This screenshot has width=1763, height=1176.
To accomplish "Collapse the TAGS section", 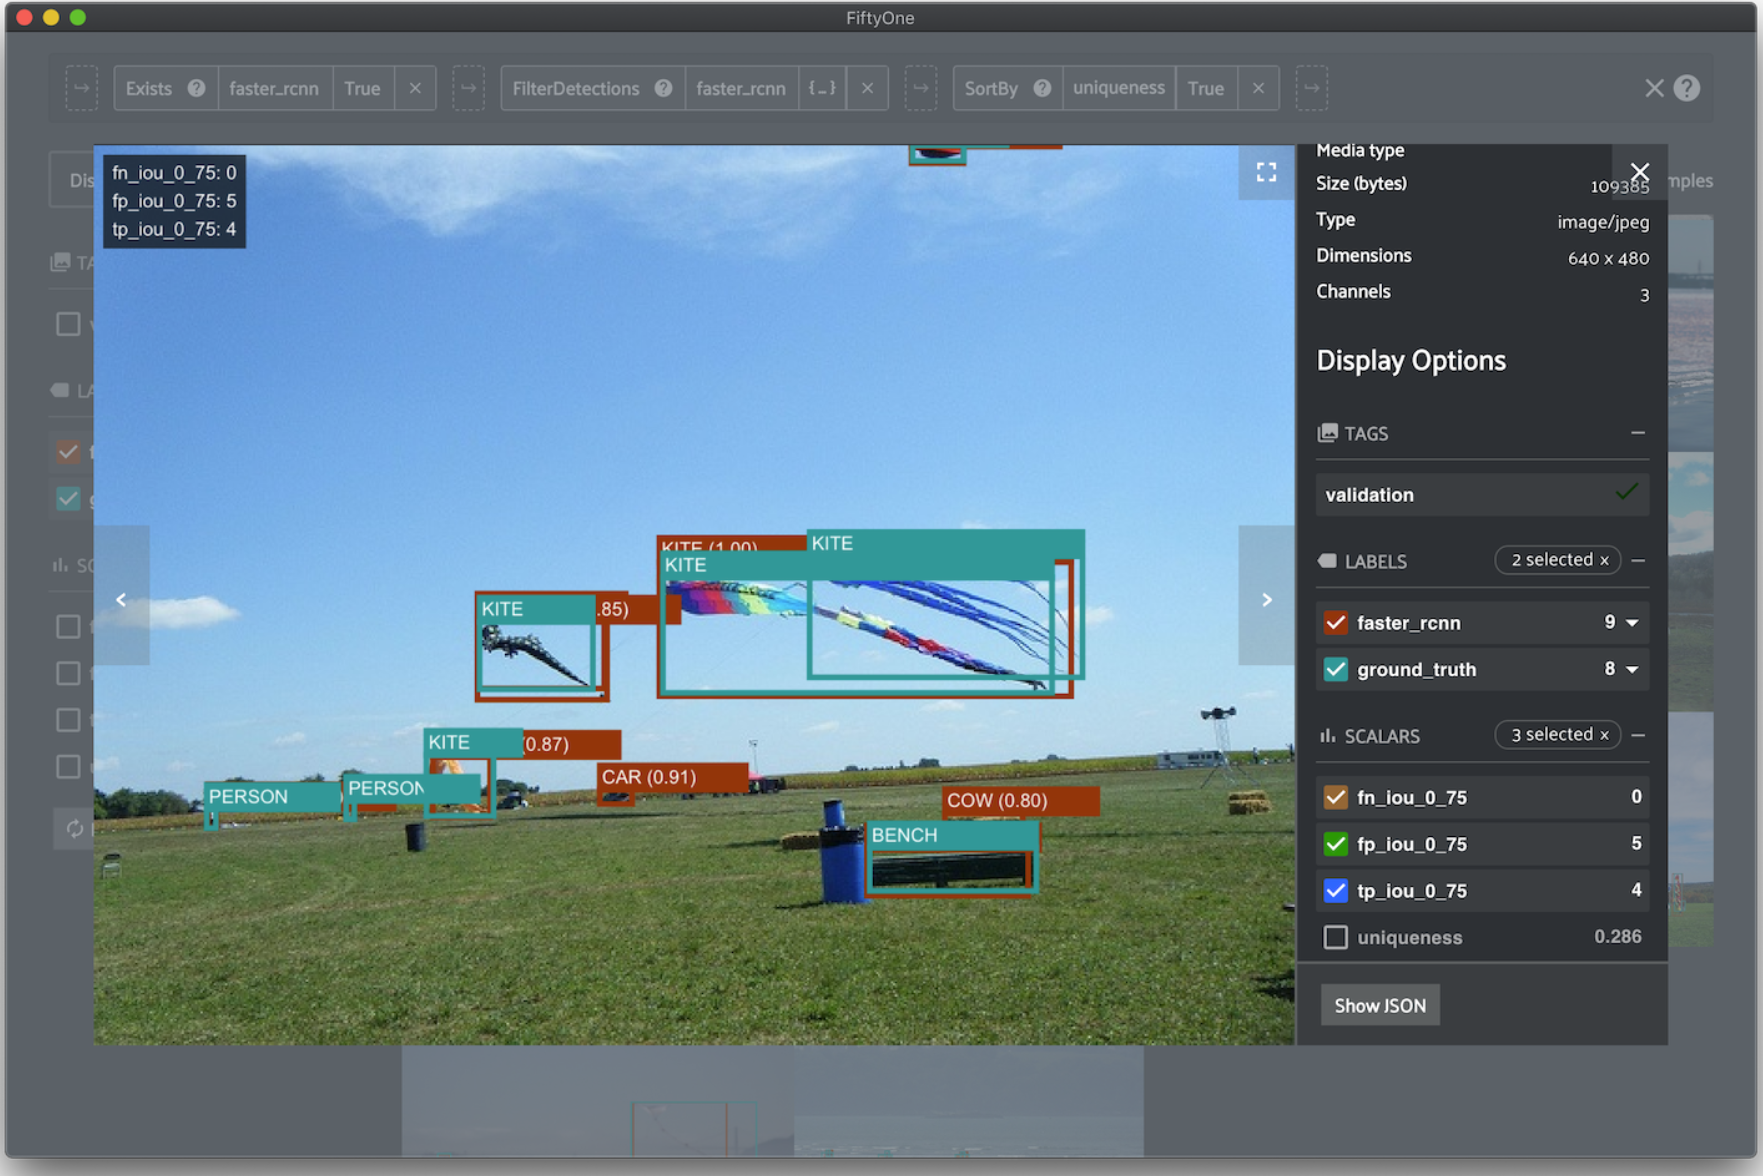I will point(1637,433).
